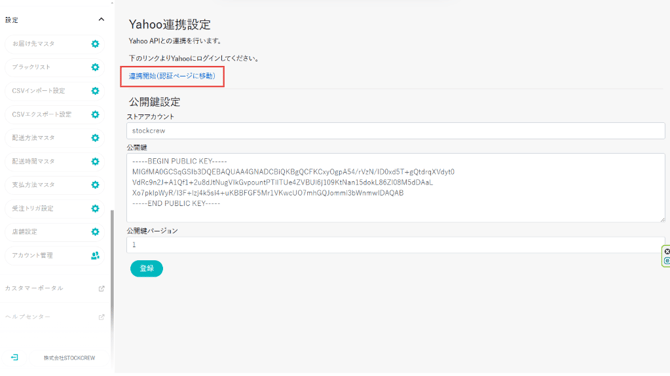This screenshot has height=376, width=670.
Task: Click inside the 公開鍵 text area
Action: [395, 188]
